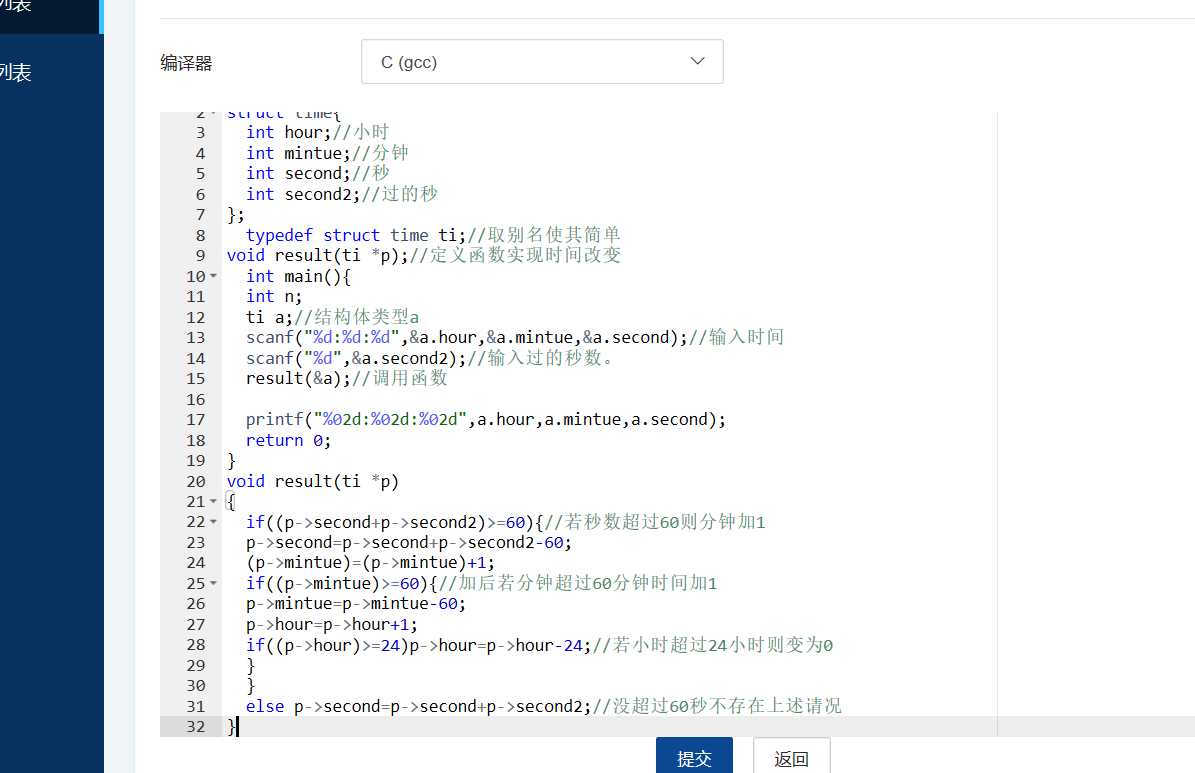Click the 'p->mintue=p->mintue-60;' line

(x=355, y=605)
